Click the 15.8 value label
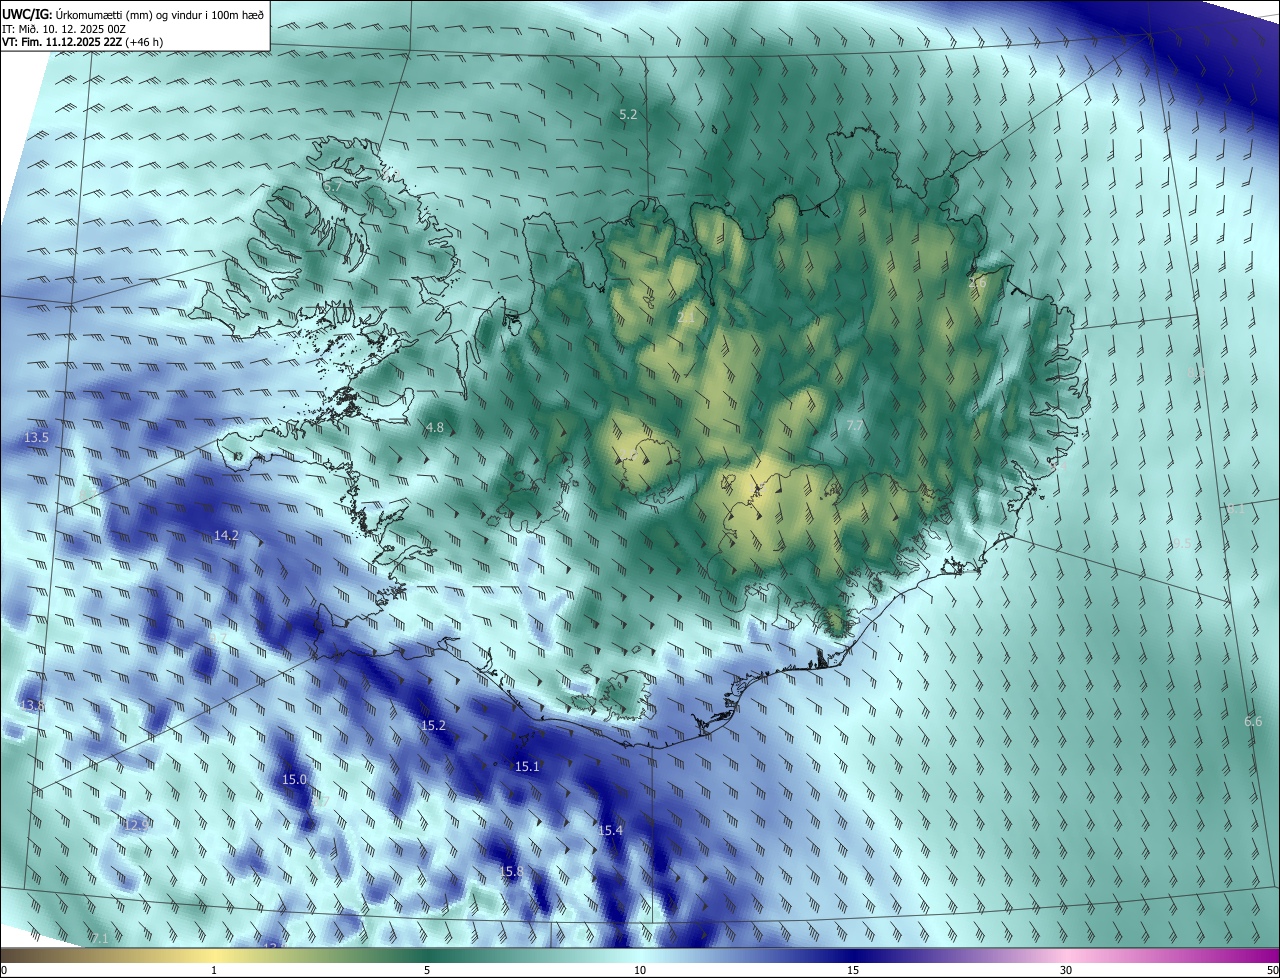The height and width of the screenshot is (978, 1280). coord(511,871)
